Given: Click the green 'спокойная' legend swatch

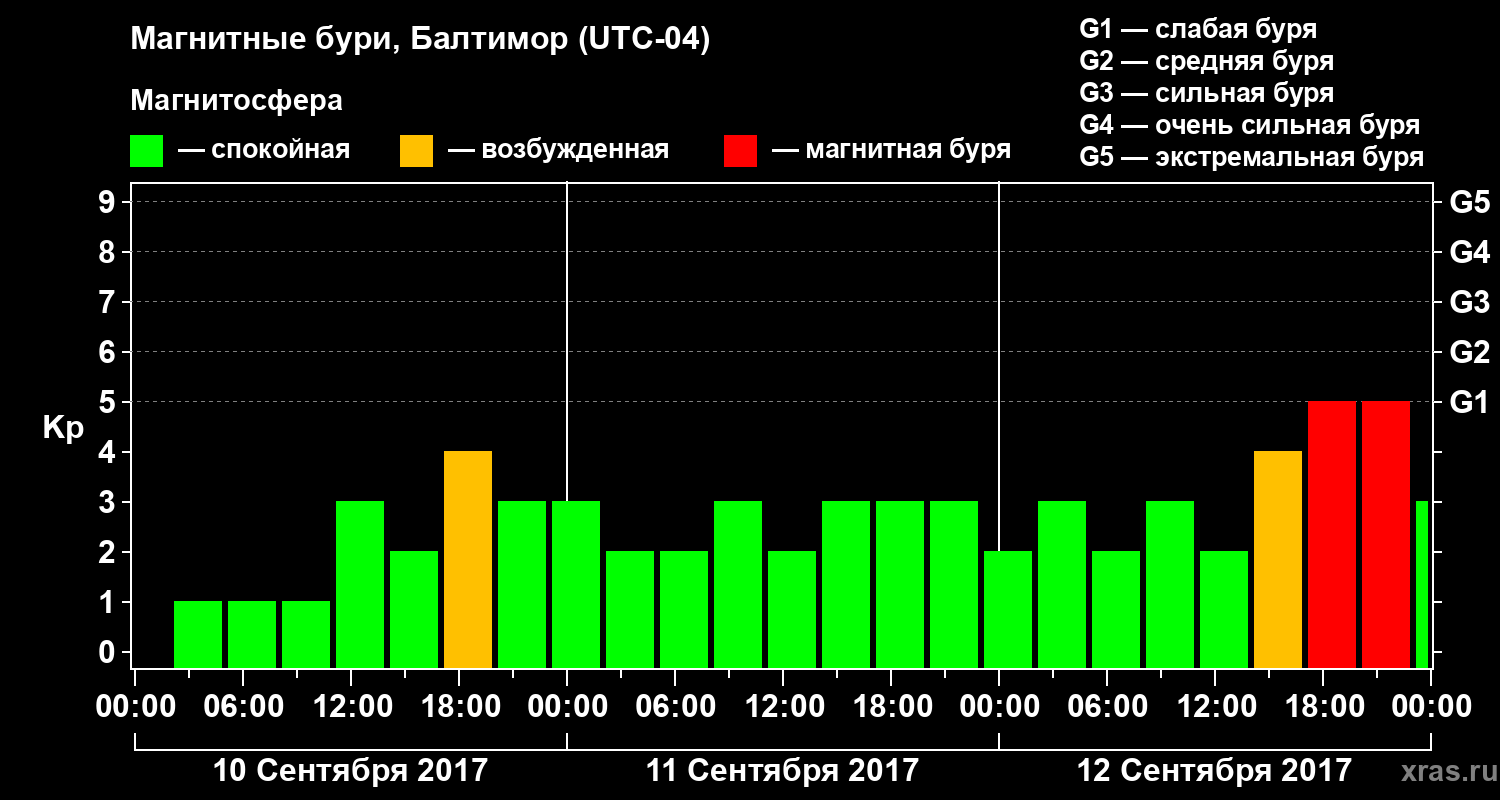Looking at the screenshot, I should click(147, 151).
